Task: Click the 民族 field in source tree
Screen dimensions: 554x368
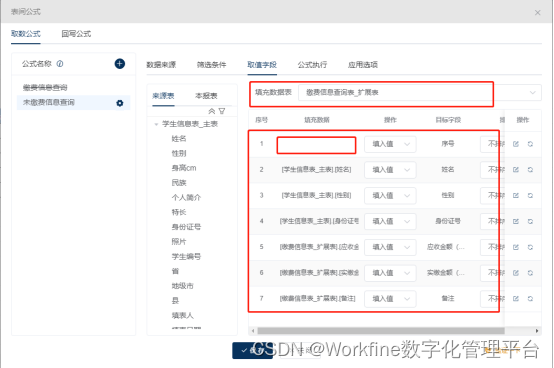Action: (x=179, y=183)
